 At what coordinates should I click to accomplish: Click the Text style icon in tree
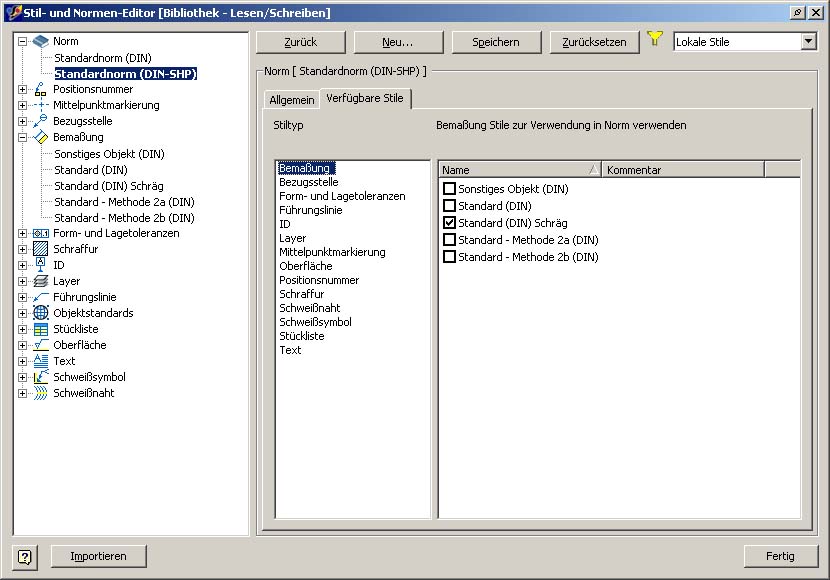41,361
